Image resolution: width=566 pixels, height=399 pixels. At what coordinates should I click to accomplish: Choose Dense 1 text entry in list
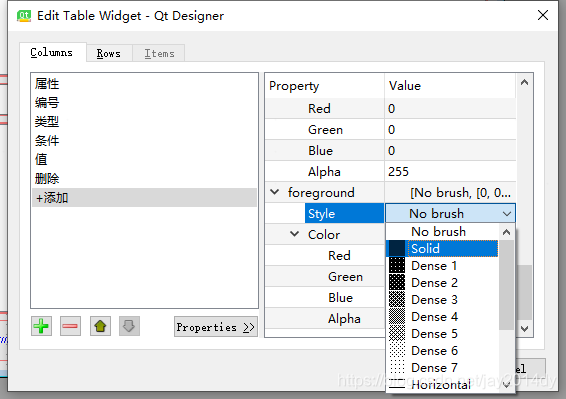point(434,266)
